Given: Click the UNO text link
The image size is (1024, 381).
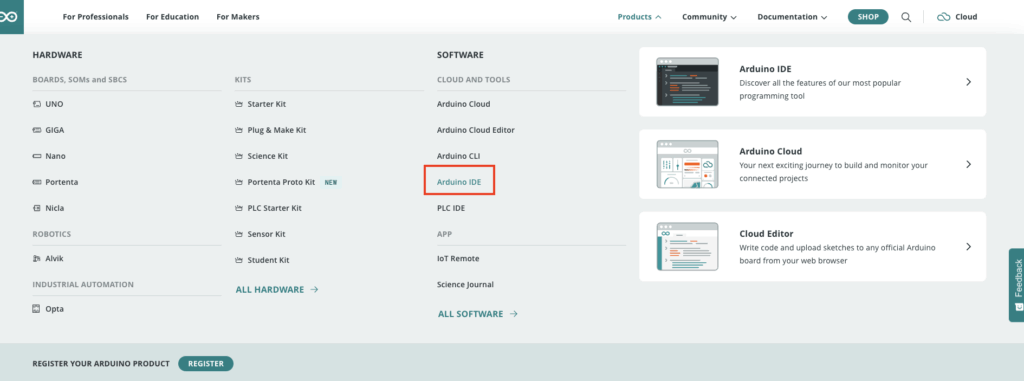Looking at the screenshot, I should (x=54, y=104).
